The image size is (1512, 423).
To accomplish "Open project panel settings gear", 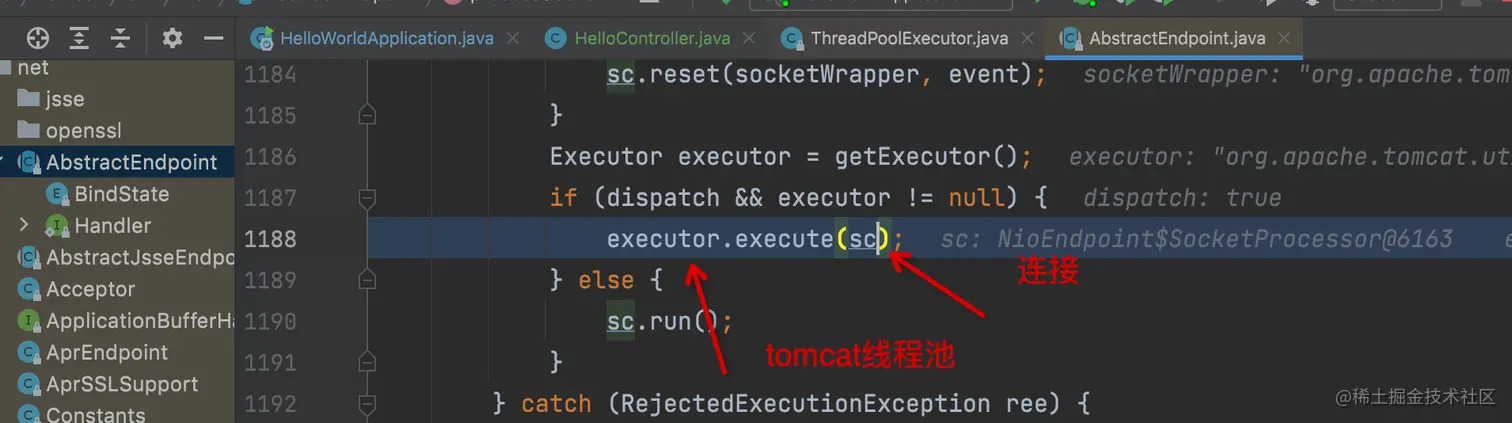I will coord(172,39).
